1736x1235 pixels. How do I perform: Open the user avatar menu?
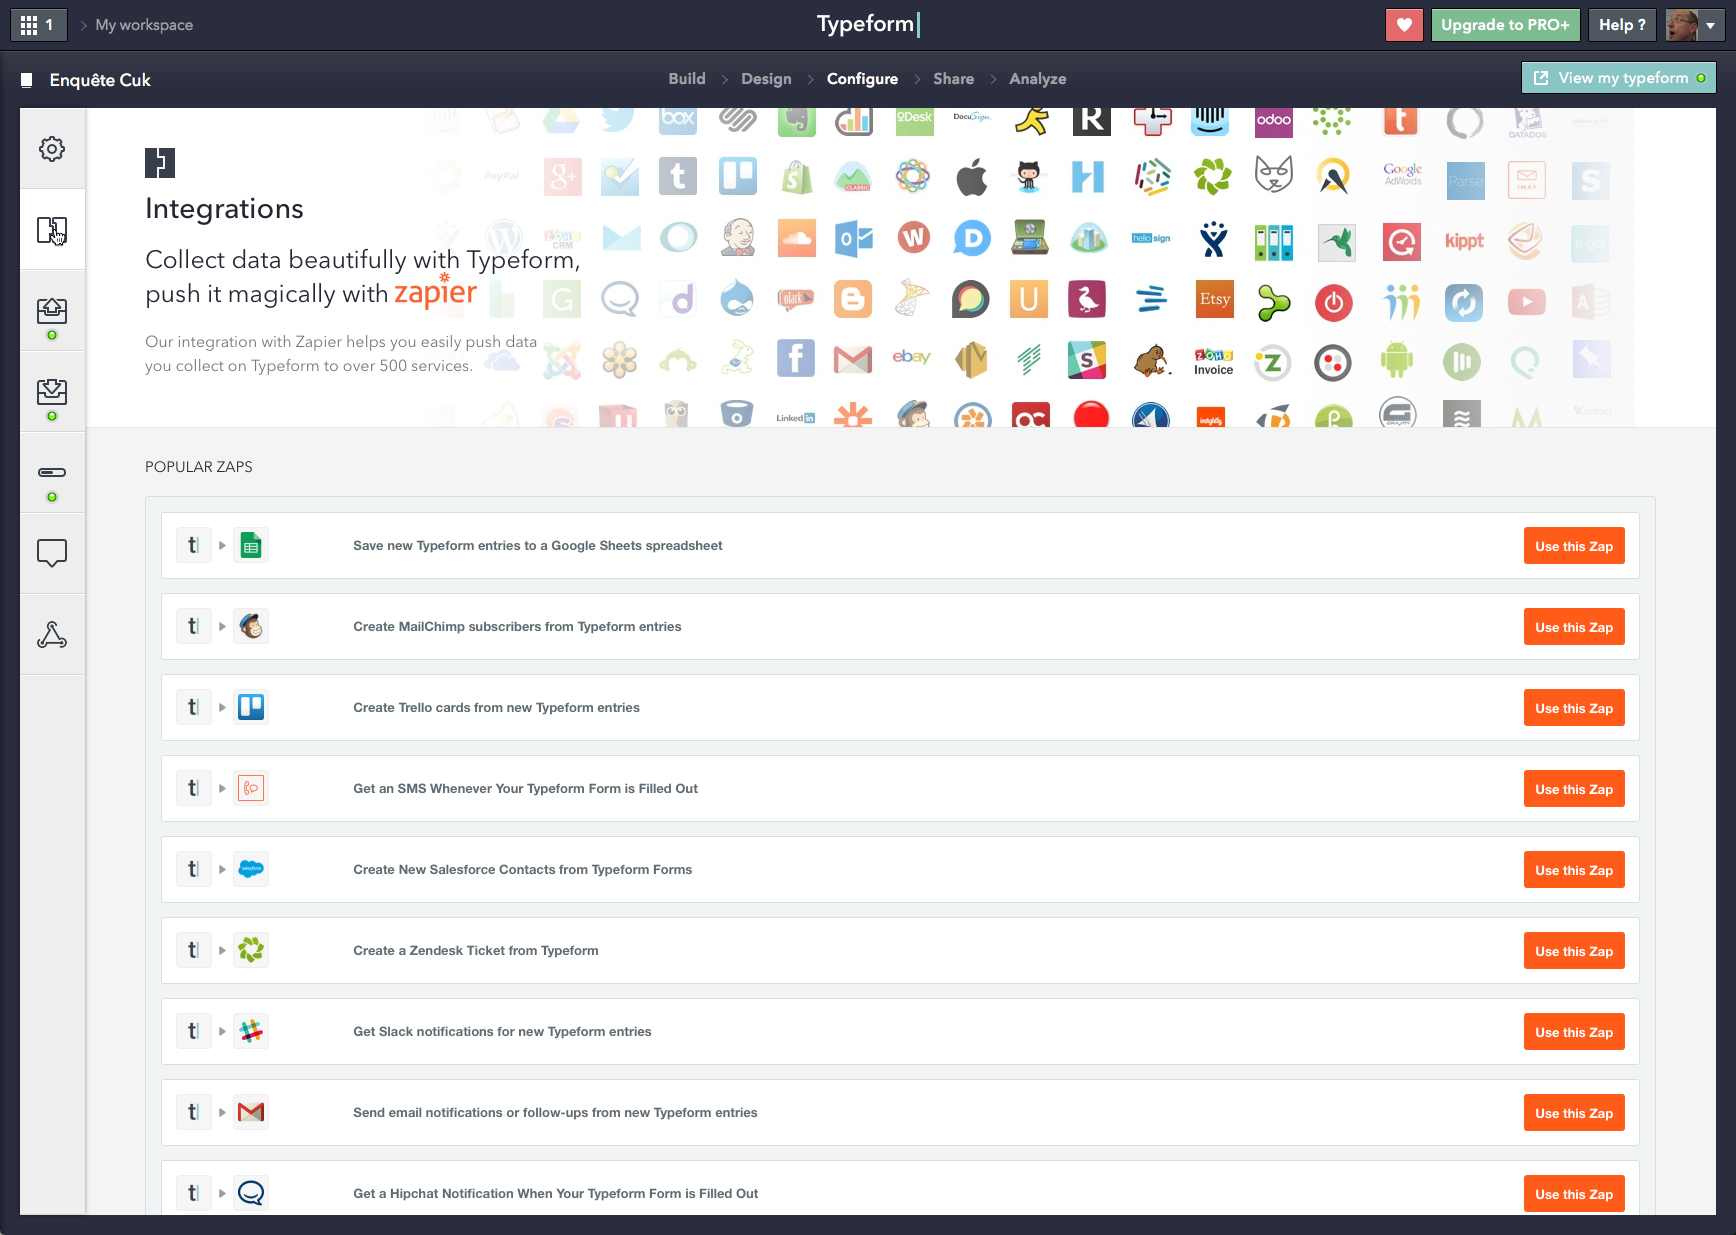(x=1694, y=25)
